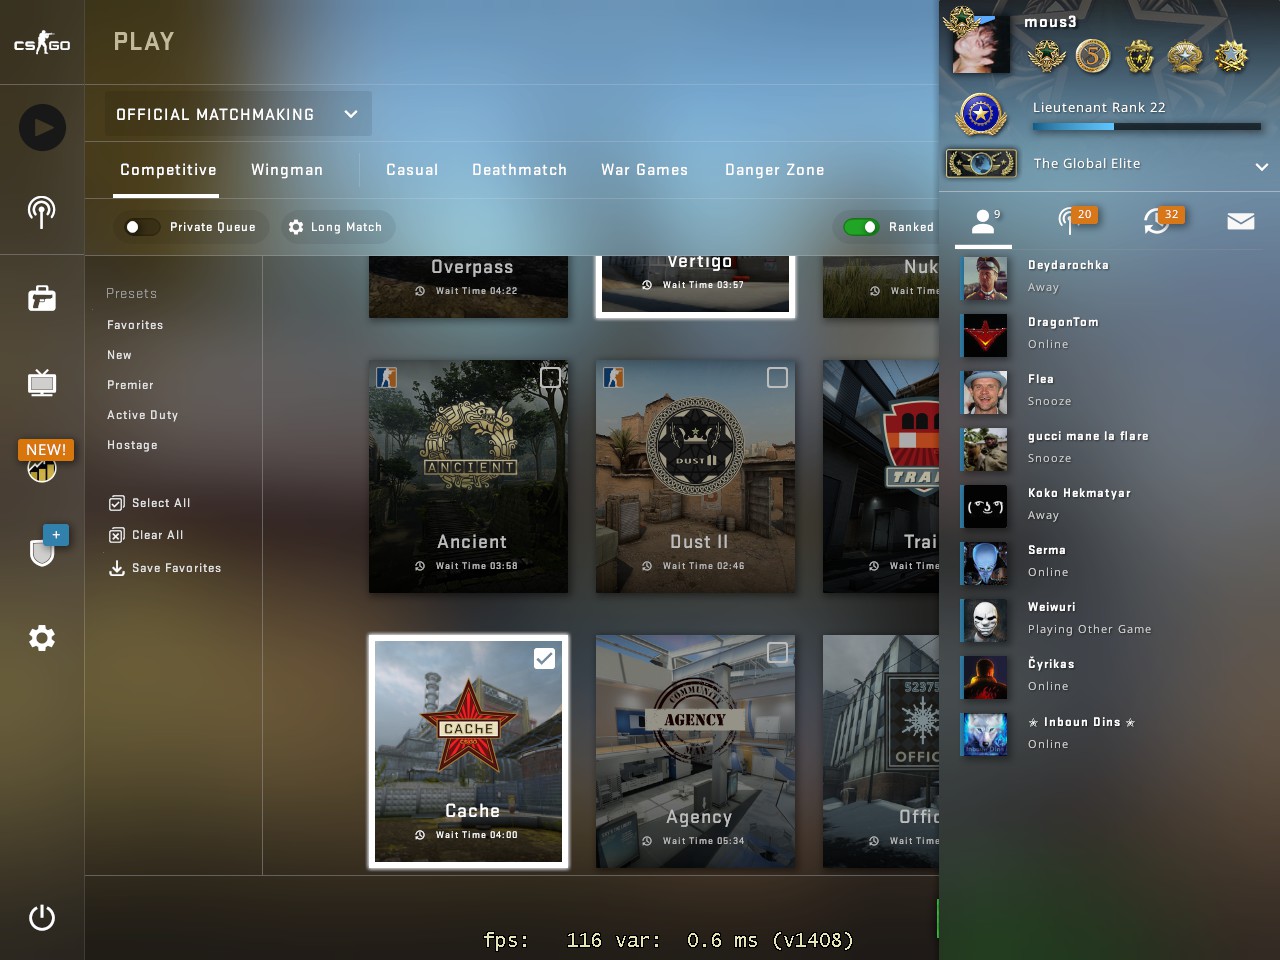Switch to the Casual tab
Screen dimensions: 1280x960
tap(412, 170)
